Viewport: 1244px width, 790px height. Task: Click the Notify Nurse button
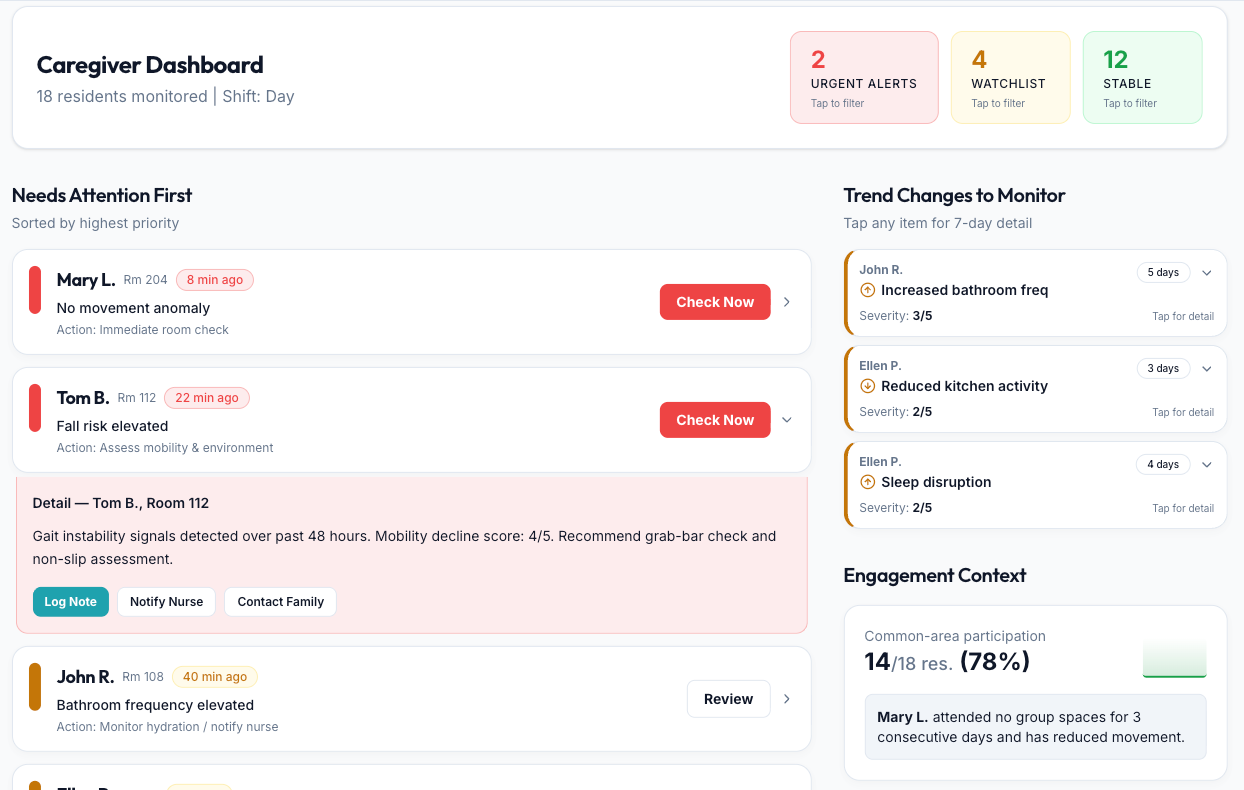(x=166, y=602)
